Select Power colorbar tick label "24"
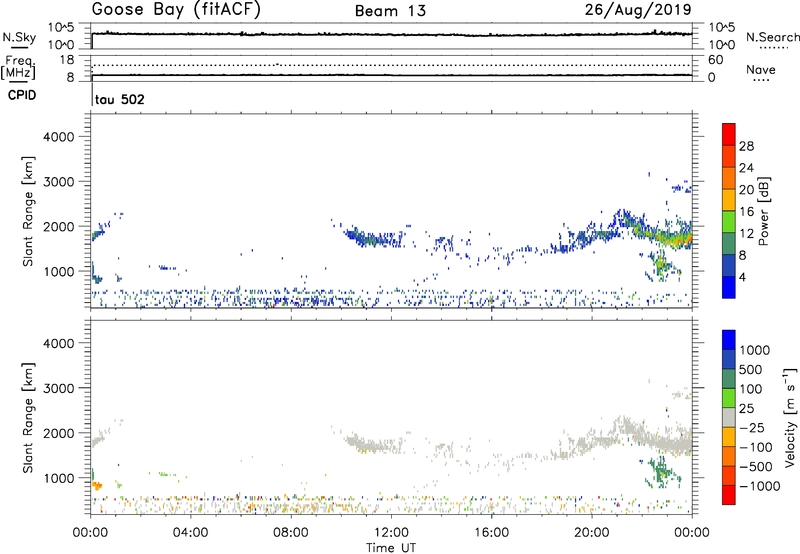This screenshot has width=800, height=554. [x=746, y=168]
